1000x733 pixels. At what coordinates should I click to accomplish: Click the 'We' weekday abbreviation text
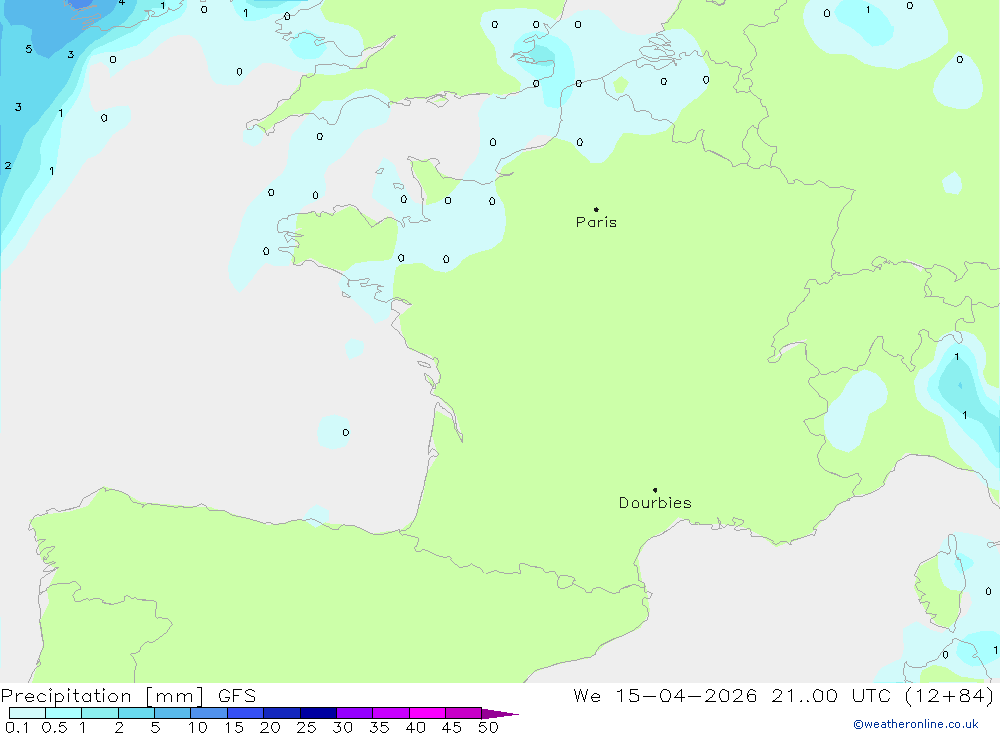587,696
